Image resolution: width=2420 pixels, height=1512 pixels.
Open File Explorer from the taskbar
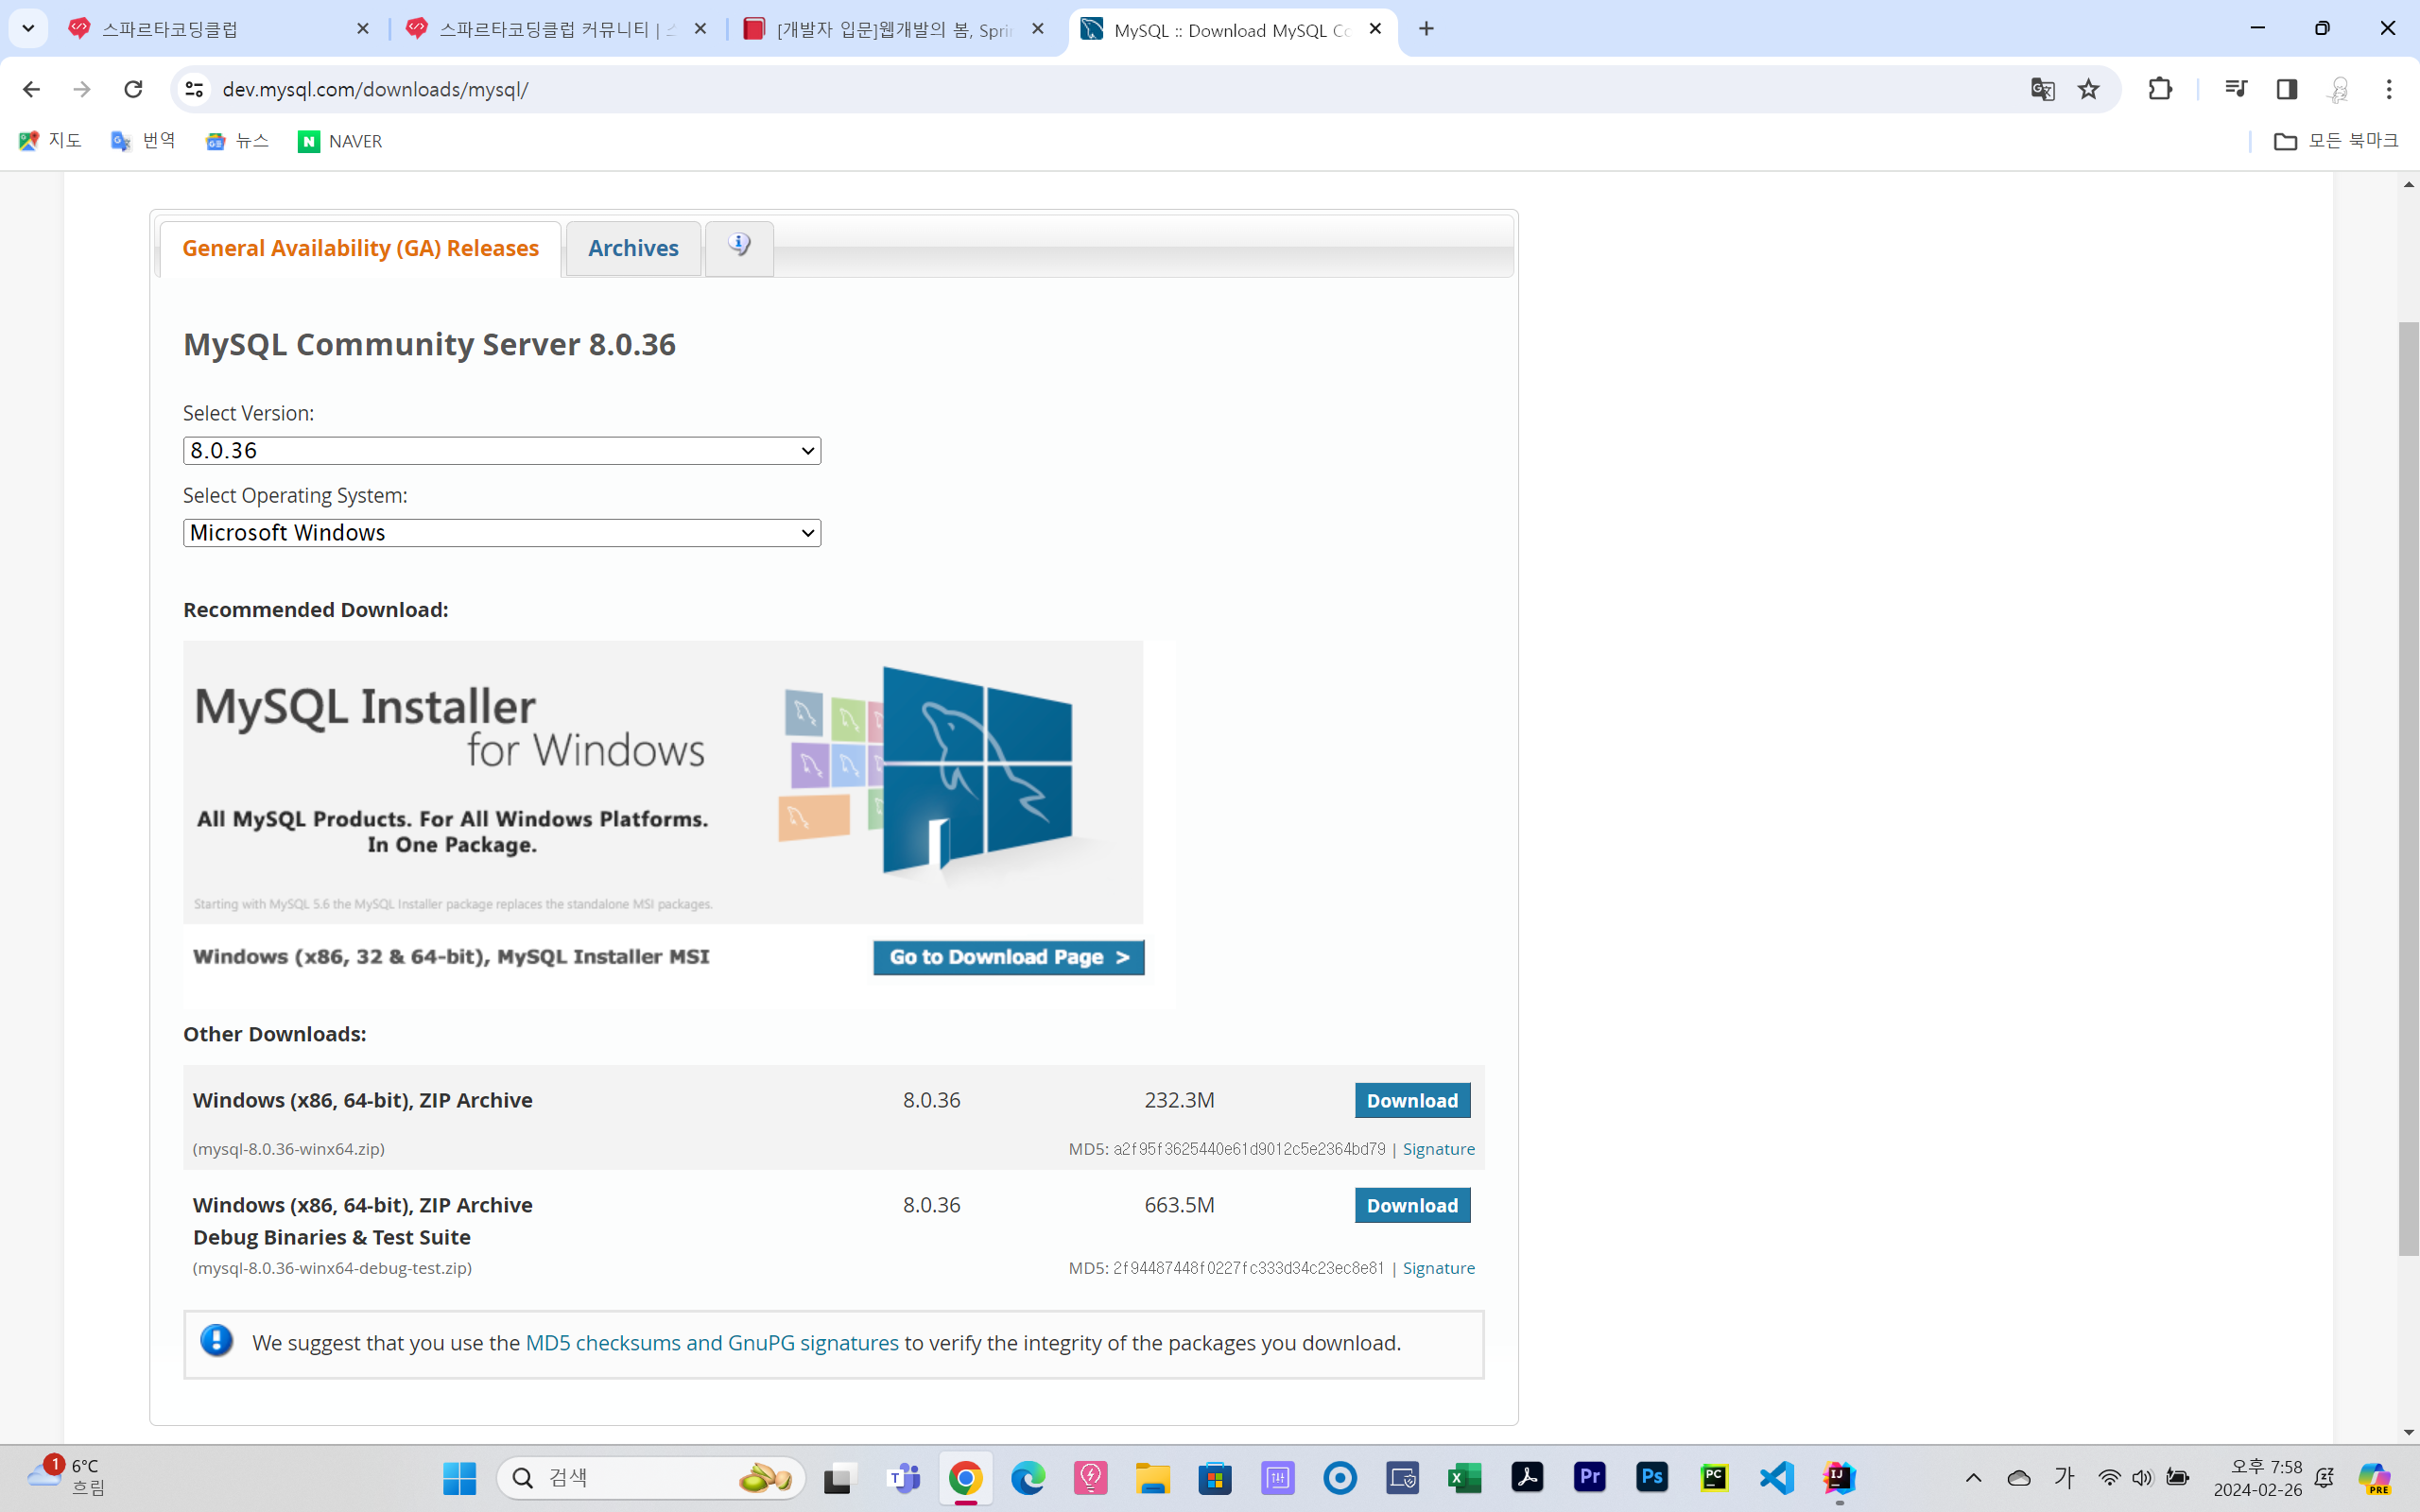tap(1153, 1477)
